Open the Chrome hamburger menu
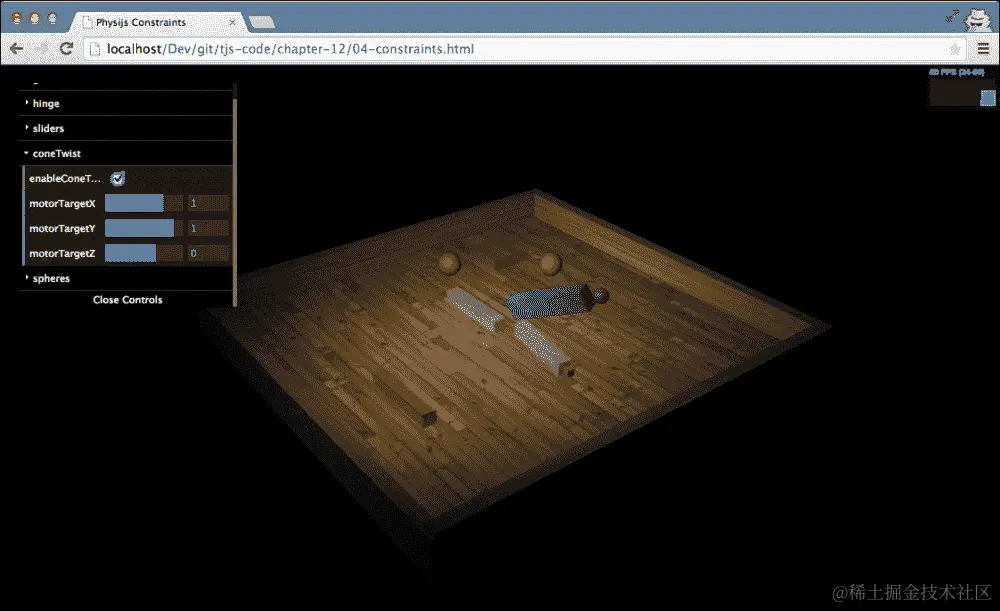The height and width of the screenshot is (611, 1000). coord(983,48)
